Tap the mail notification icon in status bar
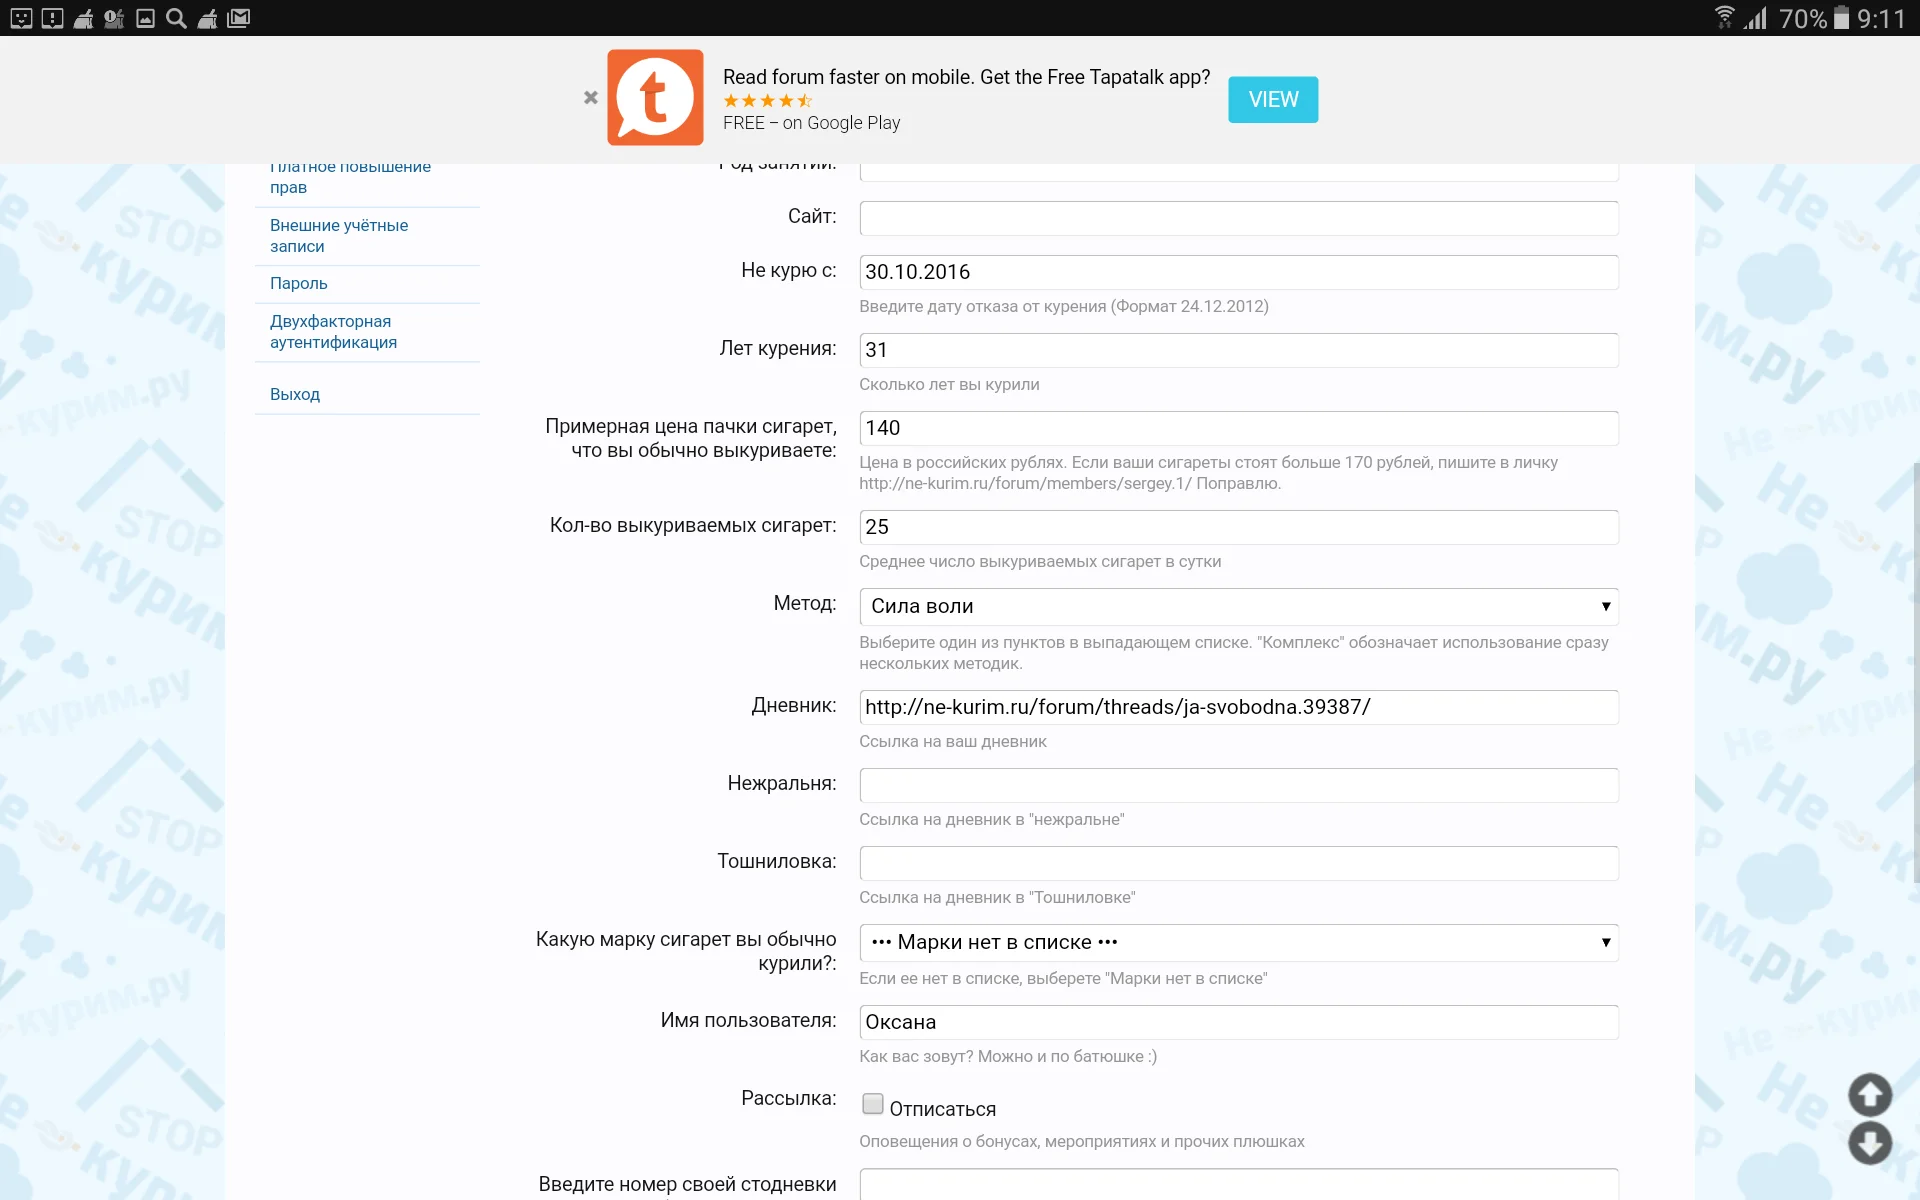 click(238, 18)
